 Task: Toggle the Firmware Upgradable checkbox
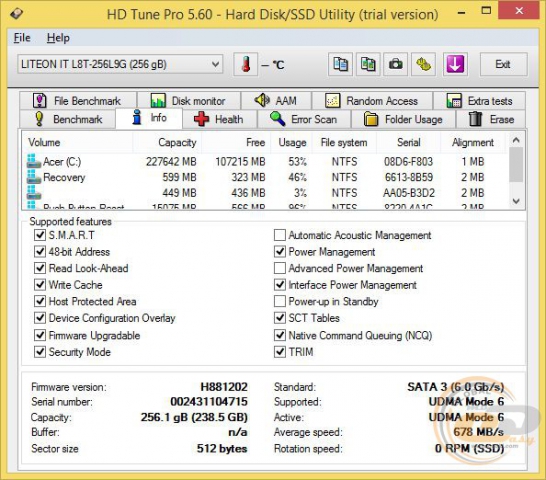click(x=40, y=335)
